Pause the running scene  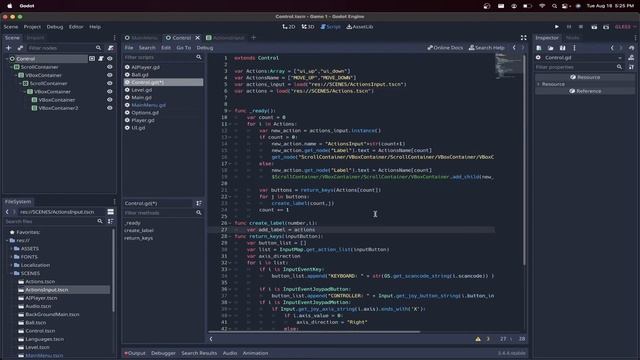click(569, 27)
